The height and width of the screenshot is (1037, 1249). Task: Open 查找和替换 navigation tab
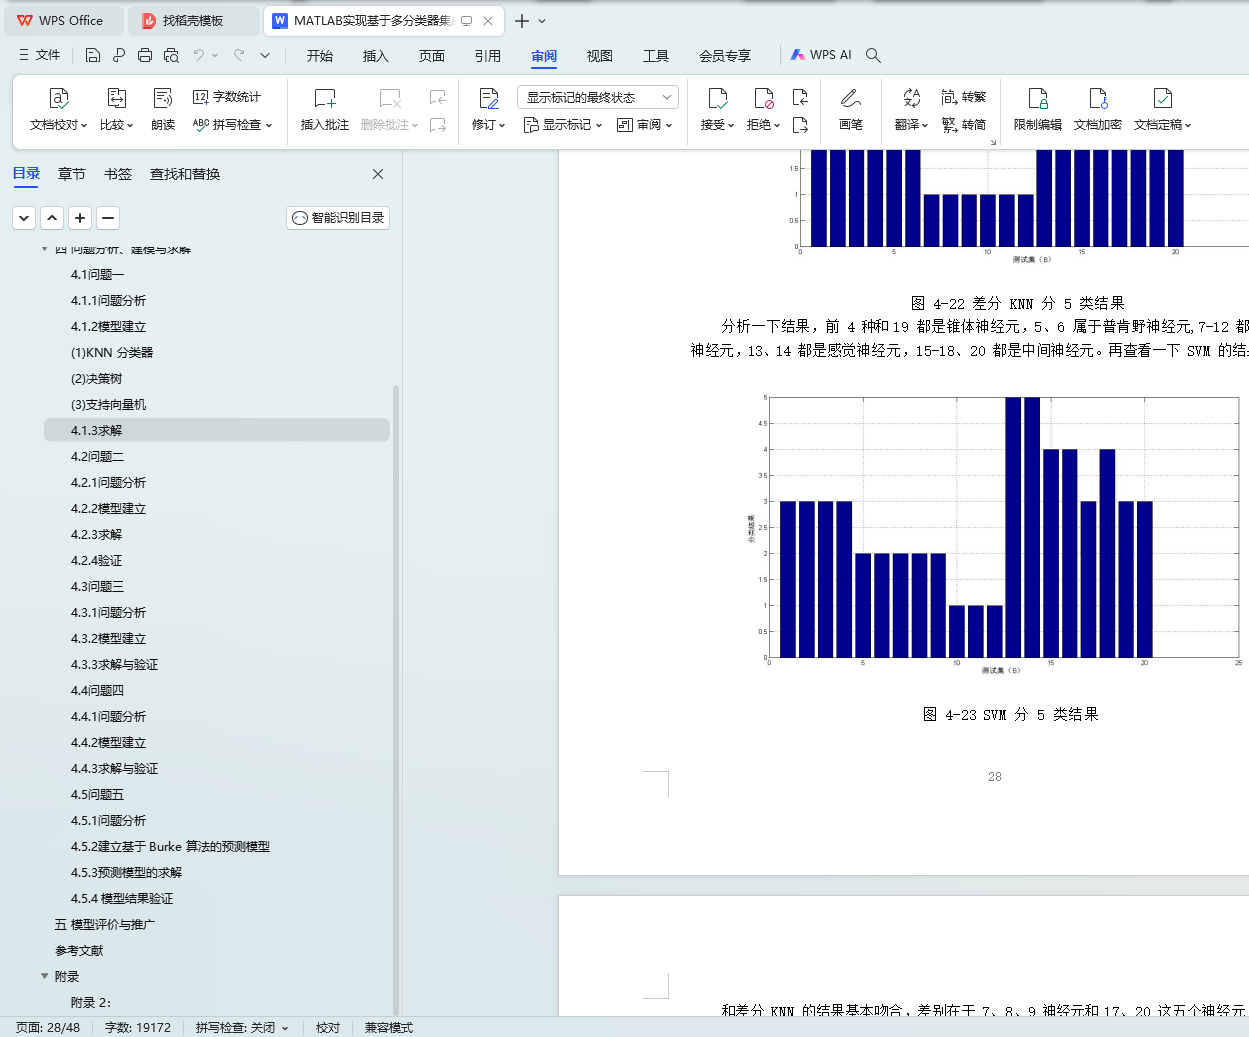pyautogui.click(x=185, y=174)
